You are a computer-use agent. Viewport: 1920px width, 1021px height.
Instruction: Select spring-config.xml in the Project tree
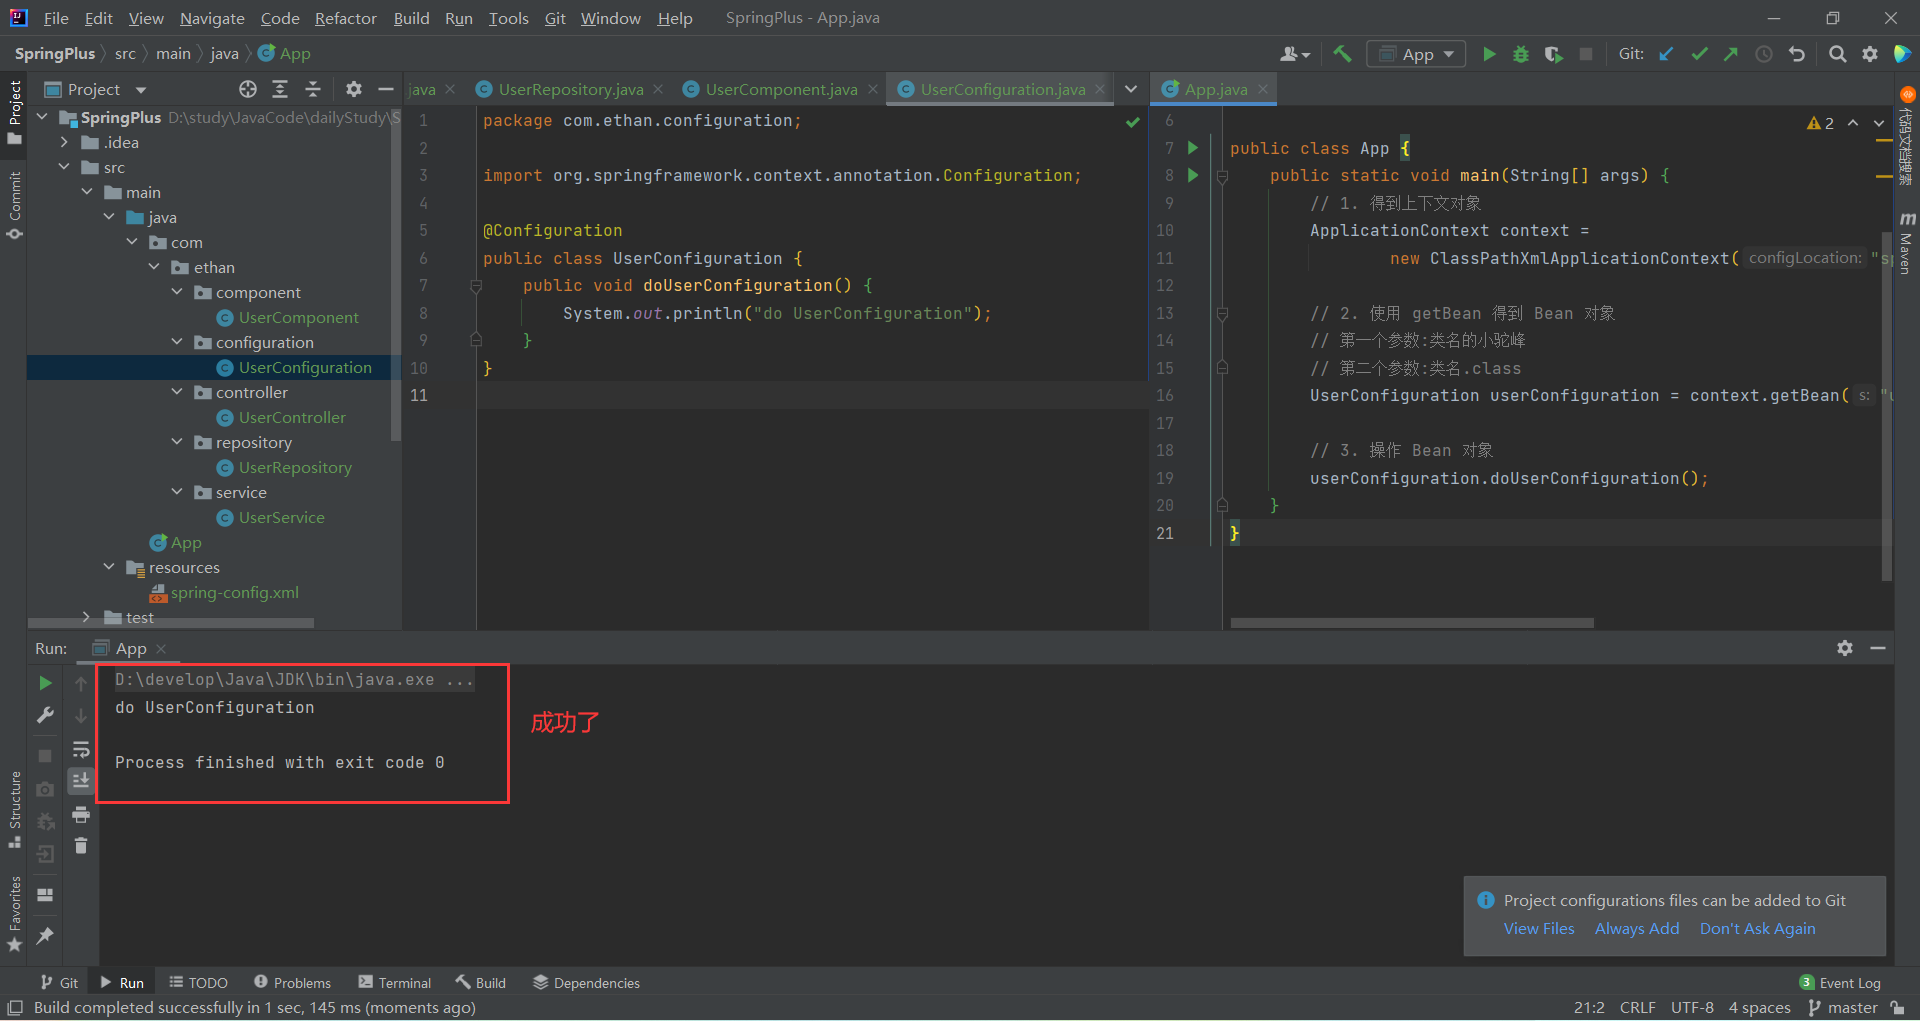234,592
